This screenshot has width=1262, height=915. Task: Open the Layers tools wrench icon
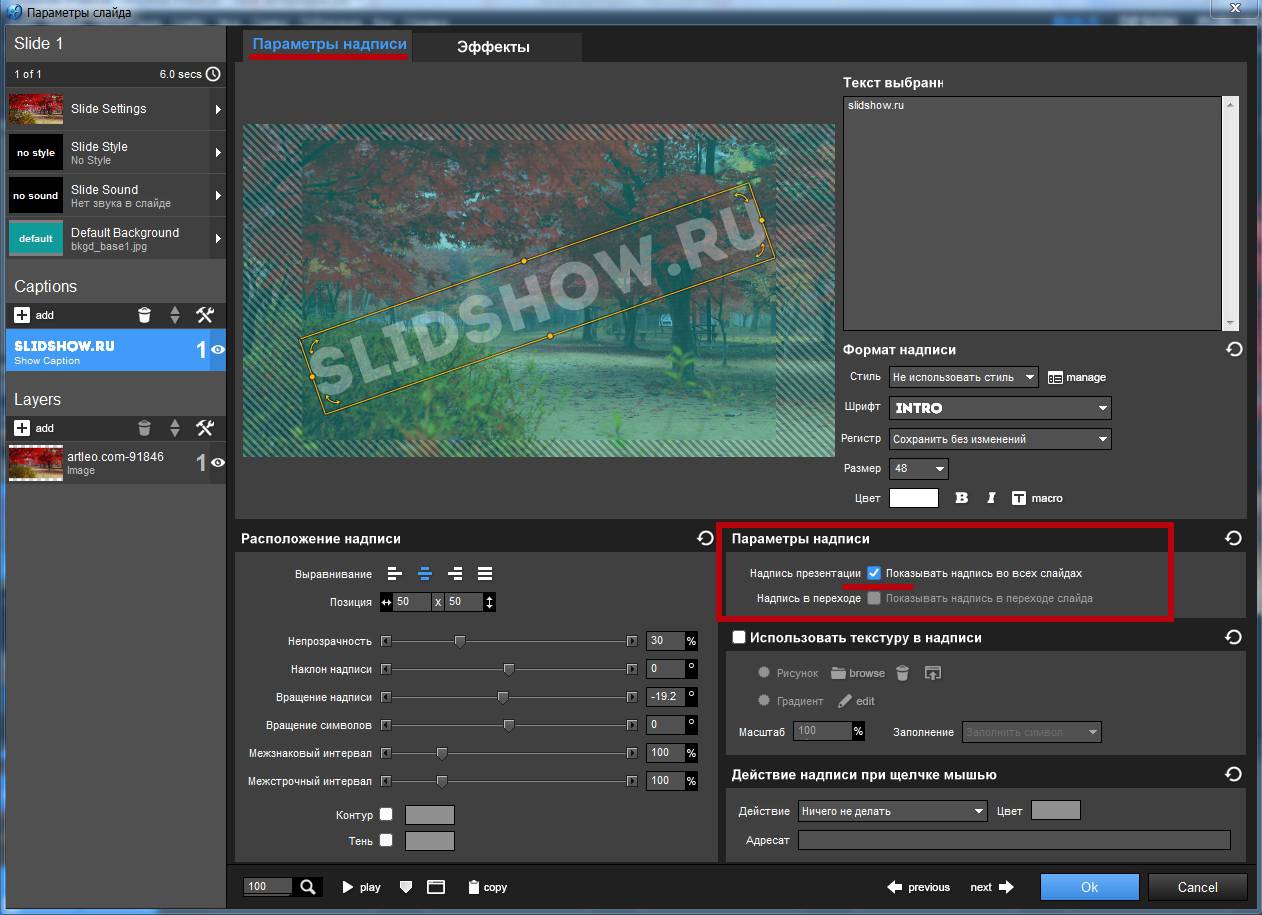[x=205, y=428]
